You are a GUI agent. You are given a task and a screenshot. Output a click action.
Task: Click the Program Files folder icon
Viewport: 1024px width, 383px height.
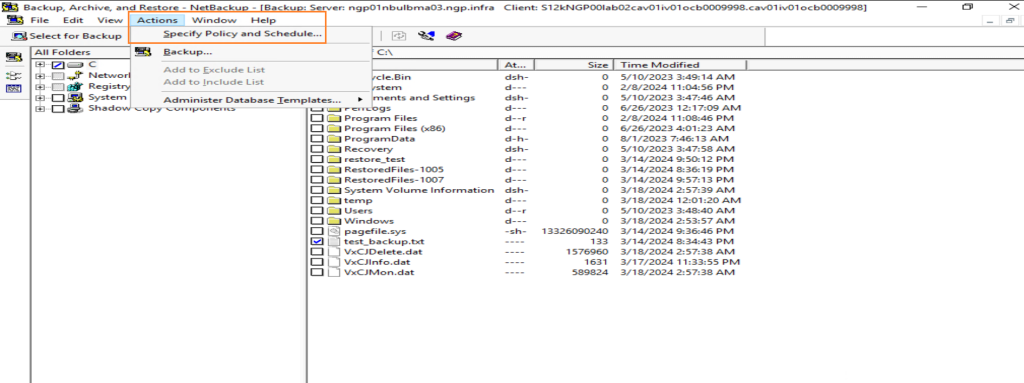point(334,118)
